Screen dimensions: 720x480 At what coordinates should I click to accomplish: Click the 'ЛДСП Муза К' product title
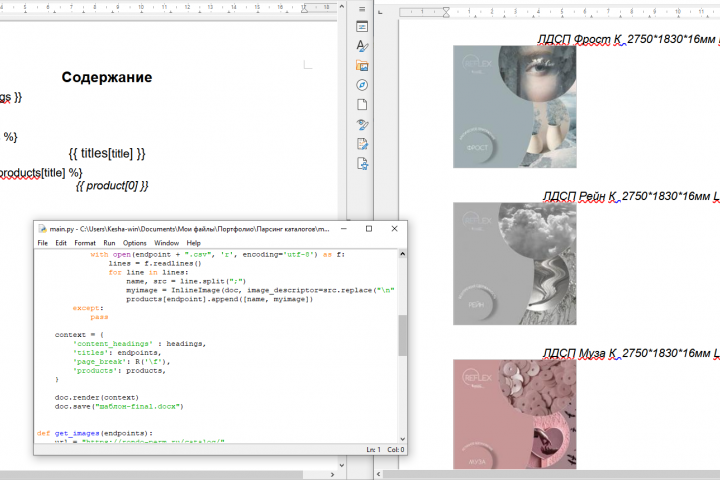580,354
